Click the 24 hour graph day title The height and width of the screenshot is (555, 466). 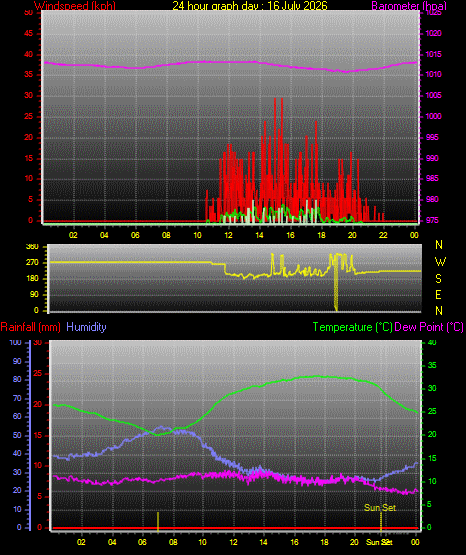[x=250, y=5]
